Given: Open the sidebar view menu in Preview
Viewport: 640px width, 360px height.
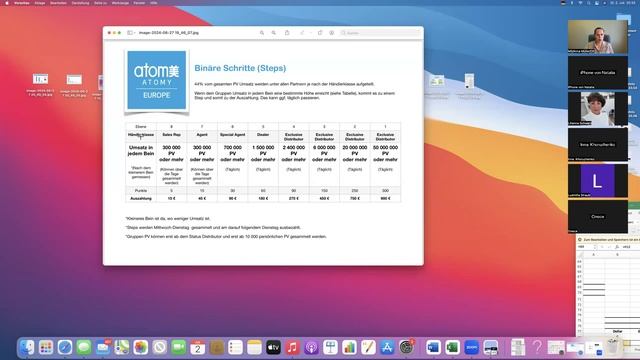Looking at the screenshot, I should click(x=131, y=33).
